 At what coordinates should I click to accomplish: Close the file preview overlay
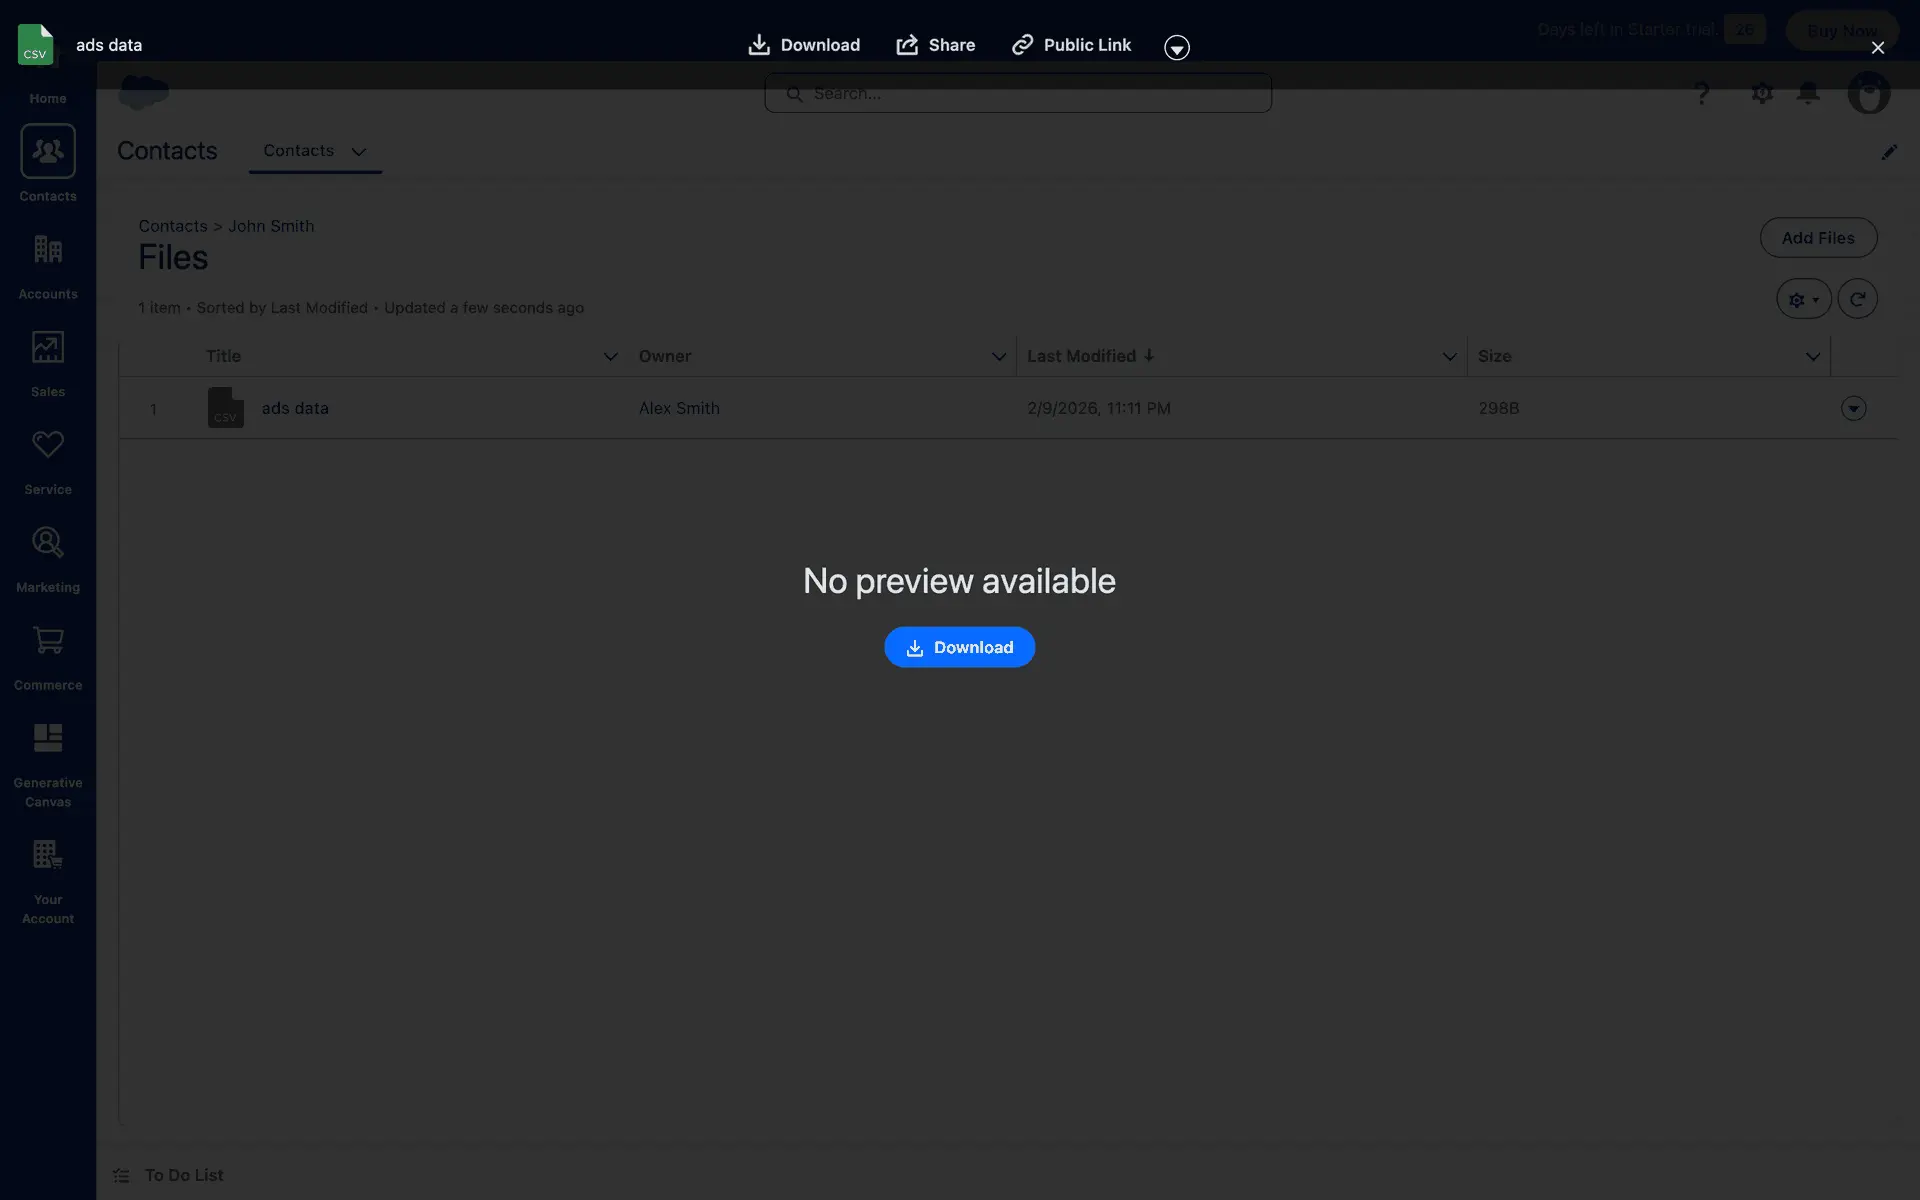[1877, 48]
